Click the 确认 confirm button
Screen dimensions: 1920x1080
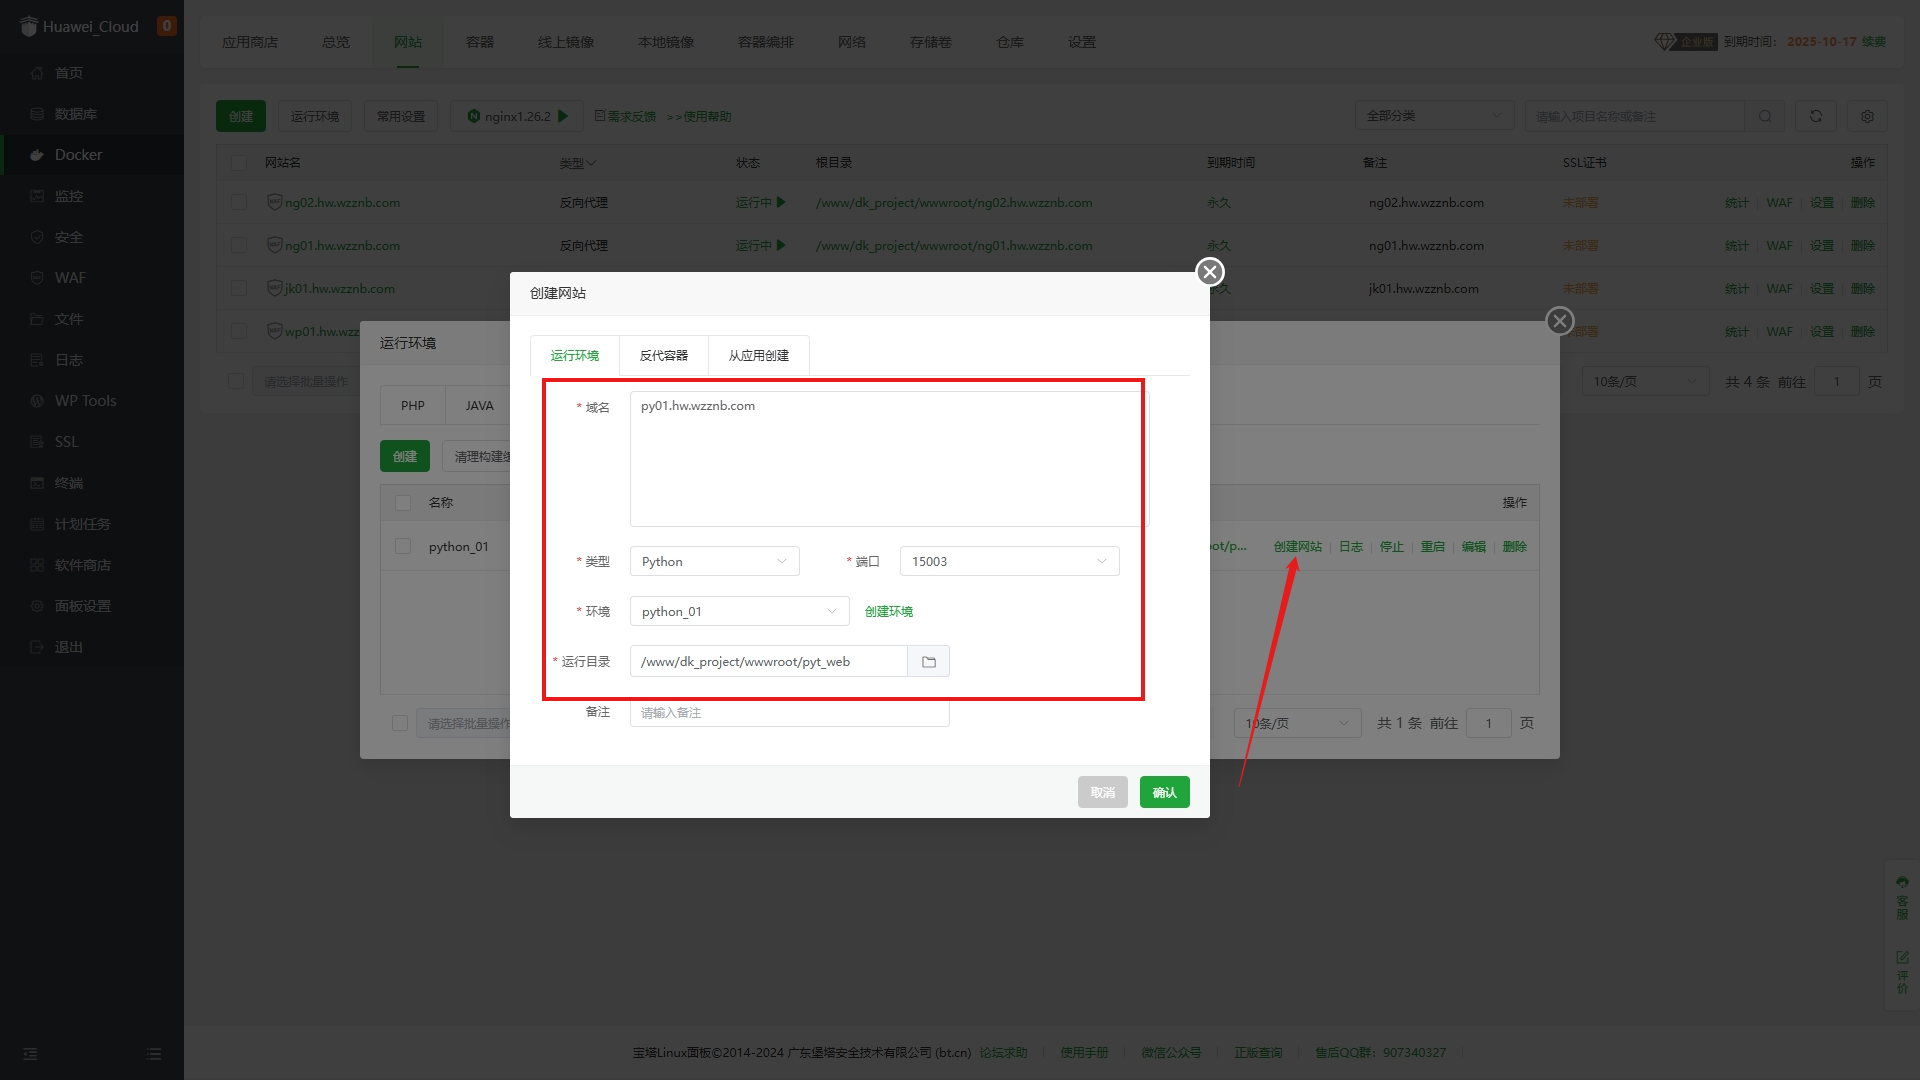[1164, 793]
